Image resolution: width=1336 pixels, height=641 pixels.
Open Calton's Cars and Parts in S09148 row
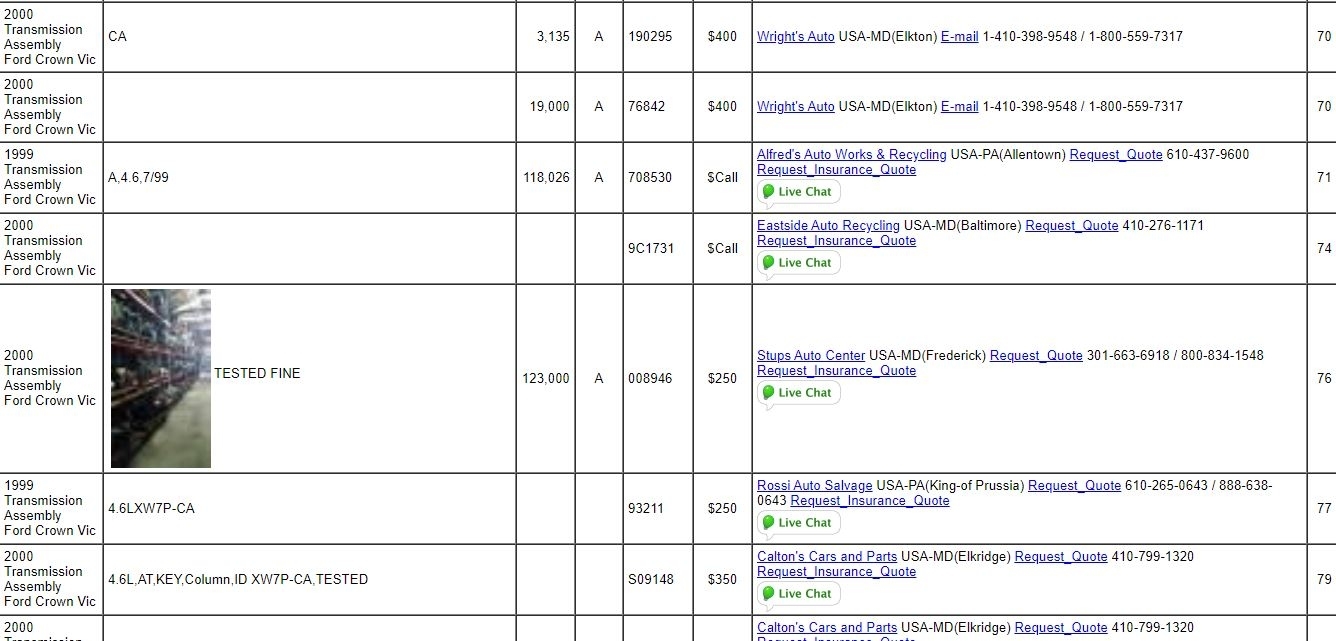click(827, 557)
